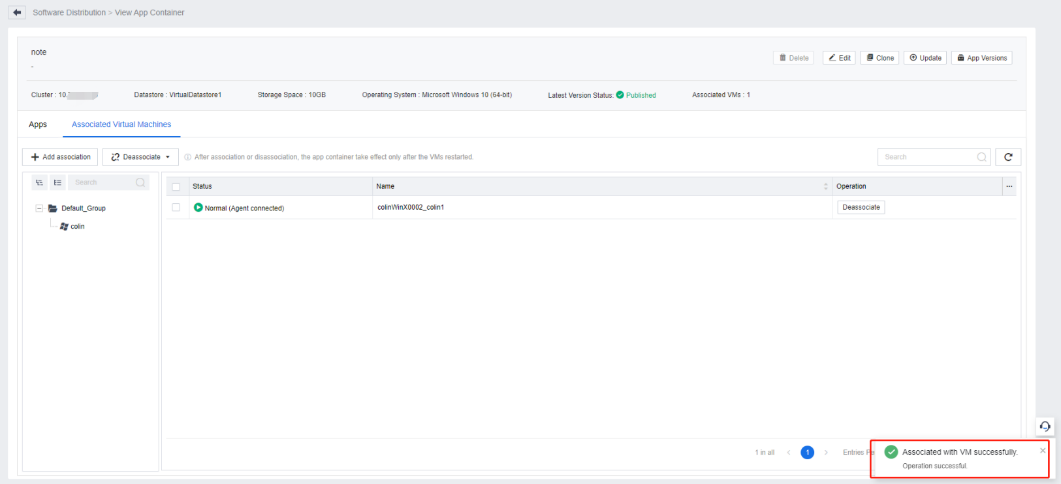Go to next page of results

click(826, 453)
